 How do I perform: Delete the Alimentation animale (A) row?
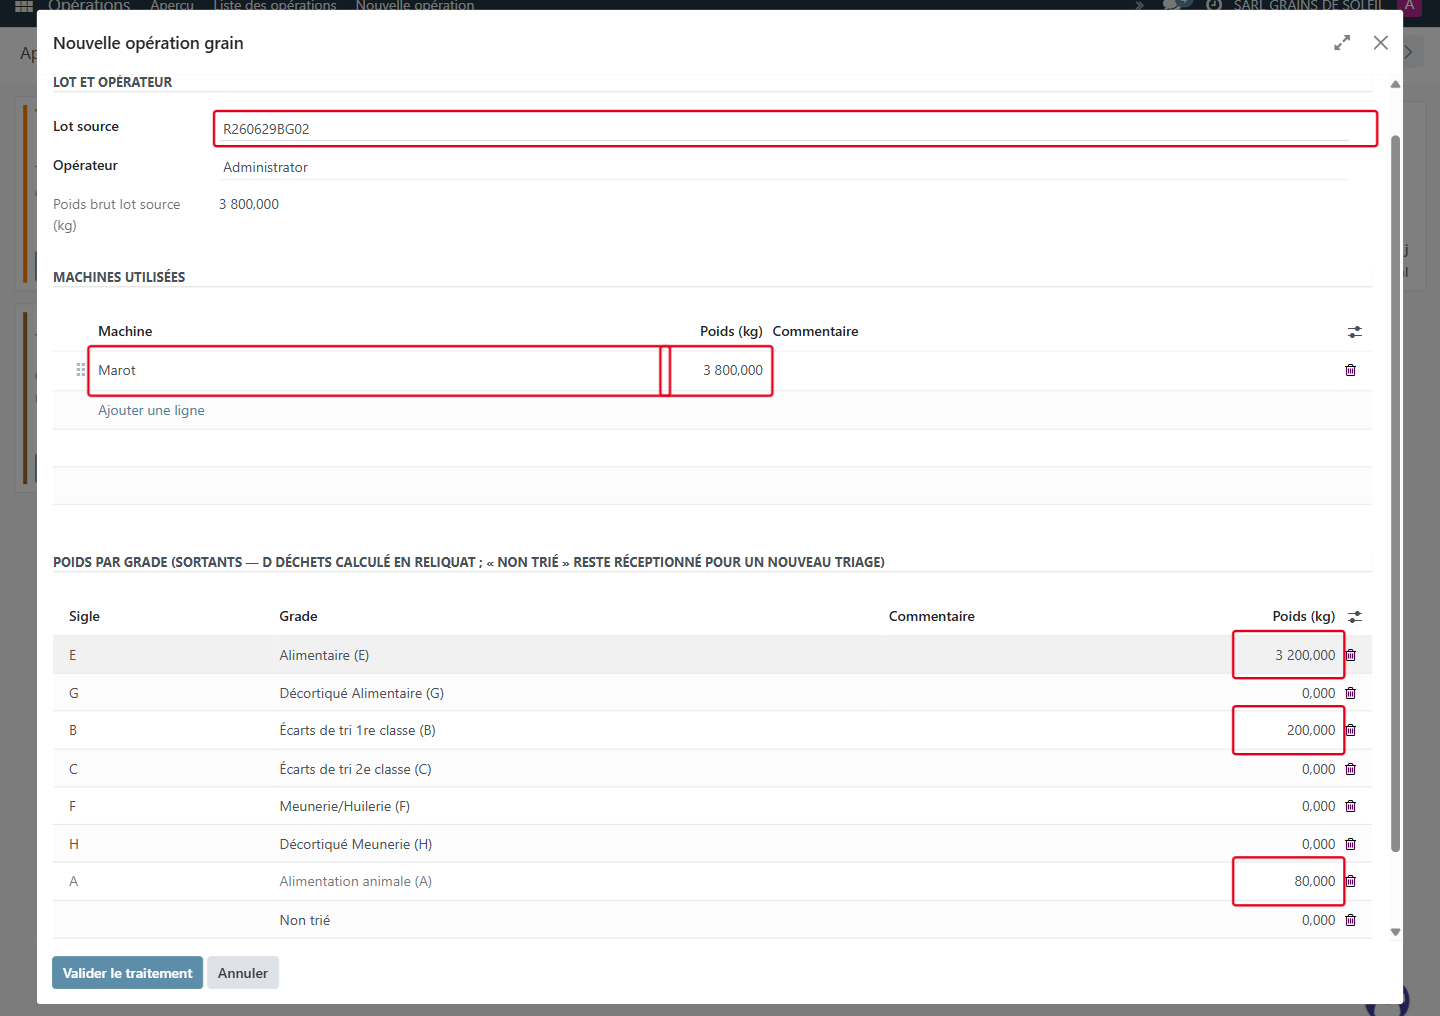(1351, 881)
